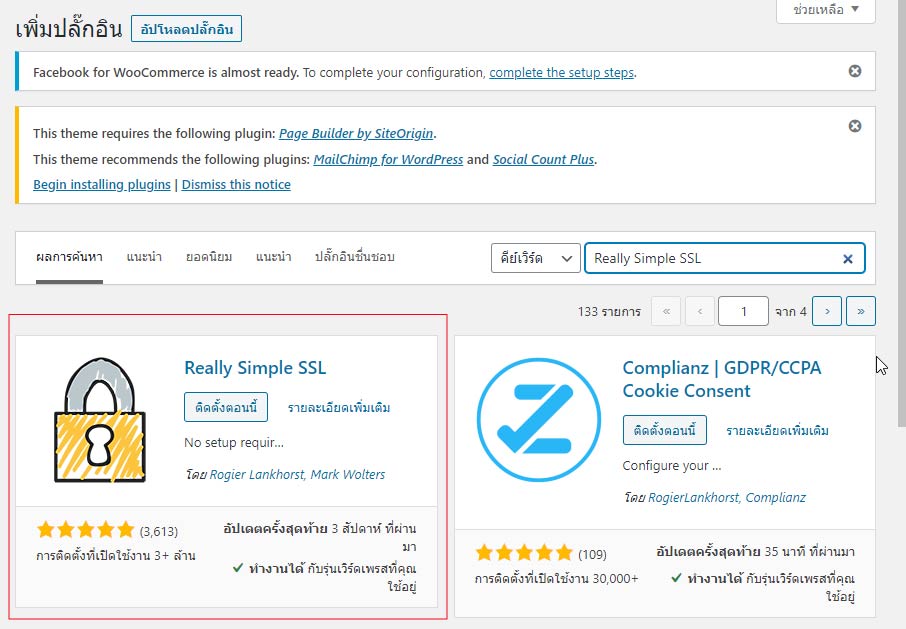
Task: Click the 133 รายการ results count
Action: point(610,312)
